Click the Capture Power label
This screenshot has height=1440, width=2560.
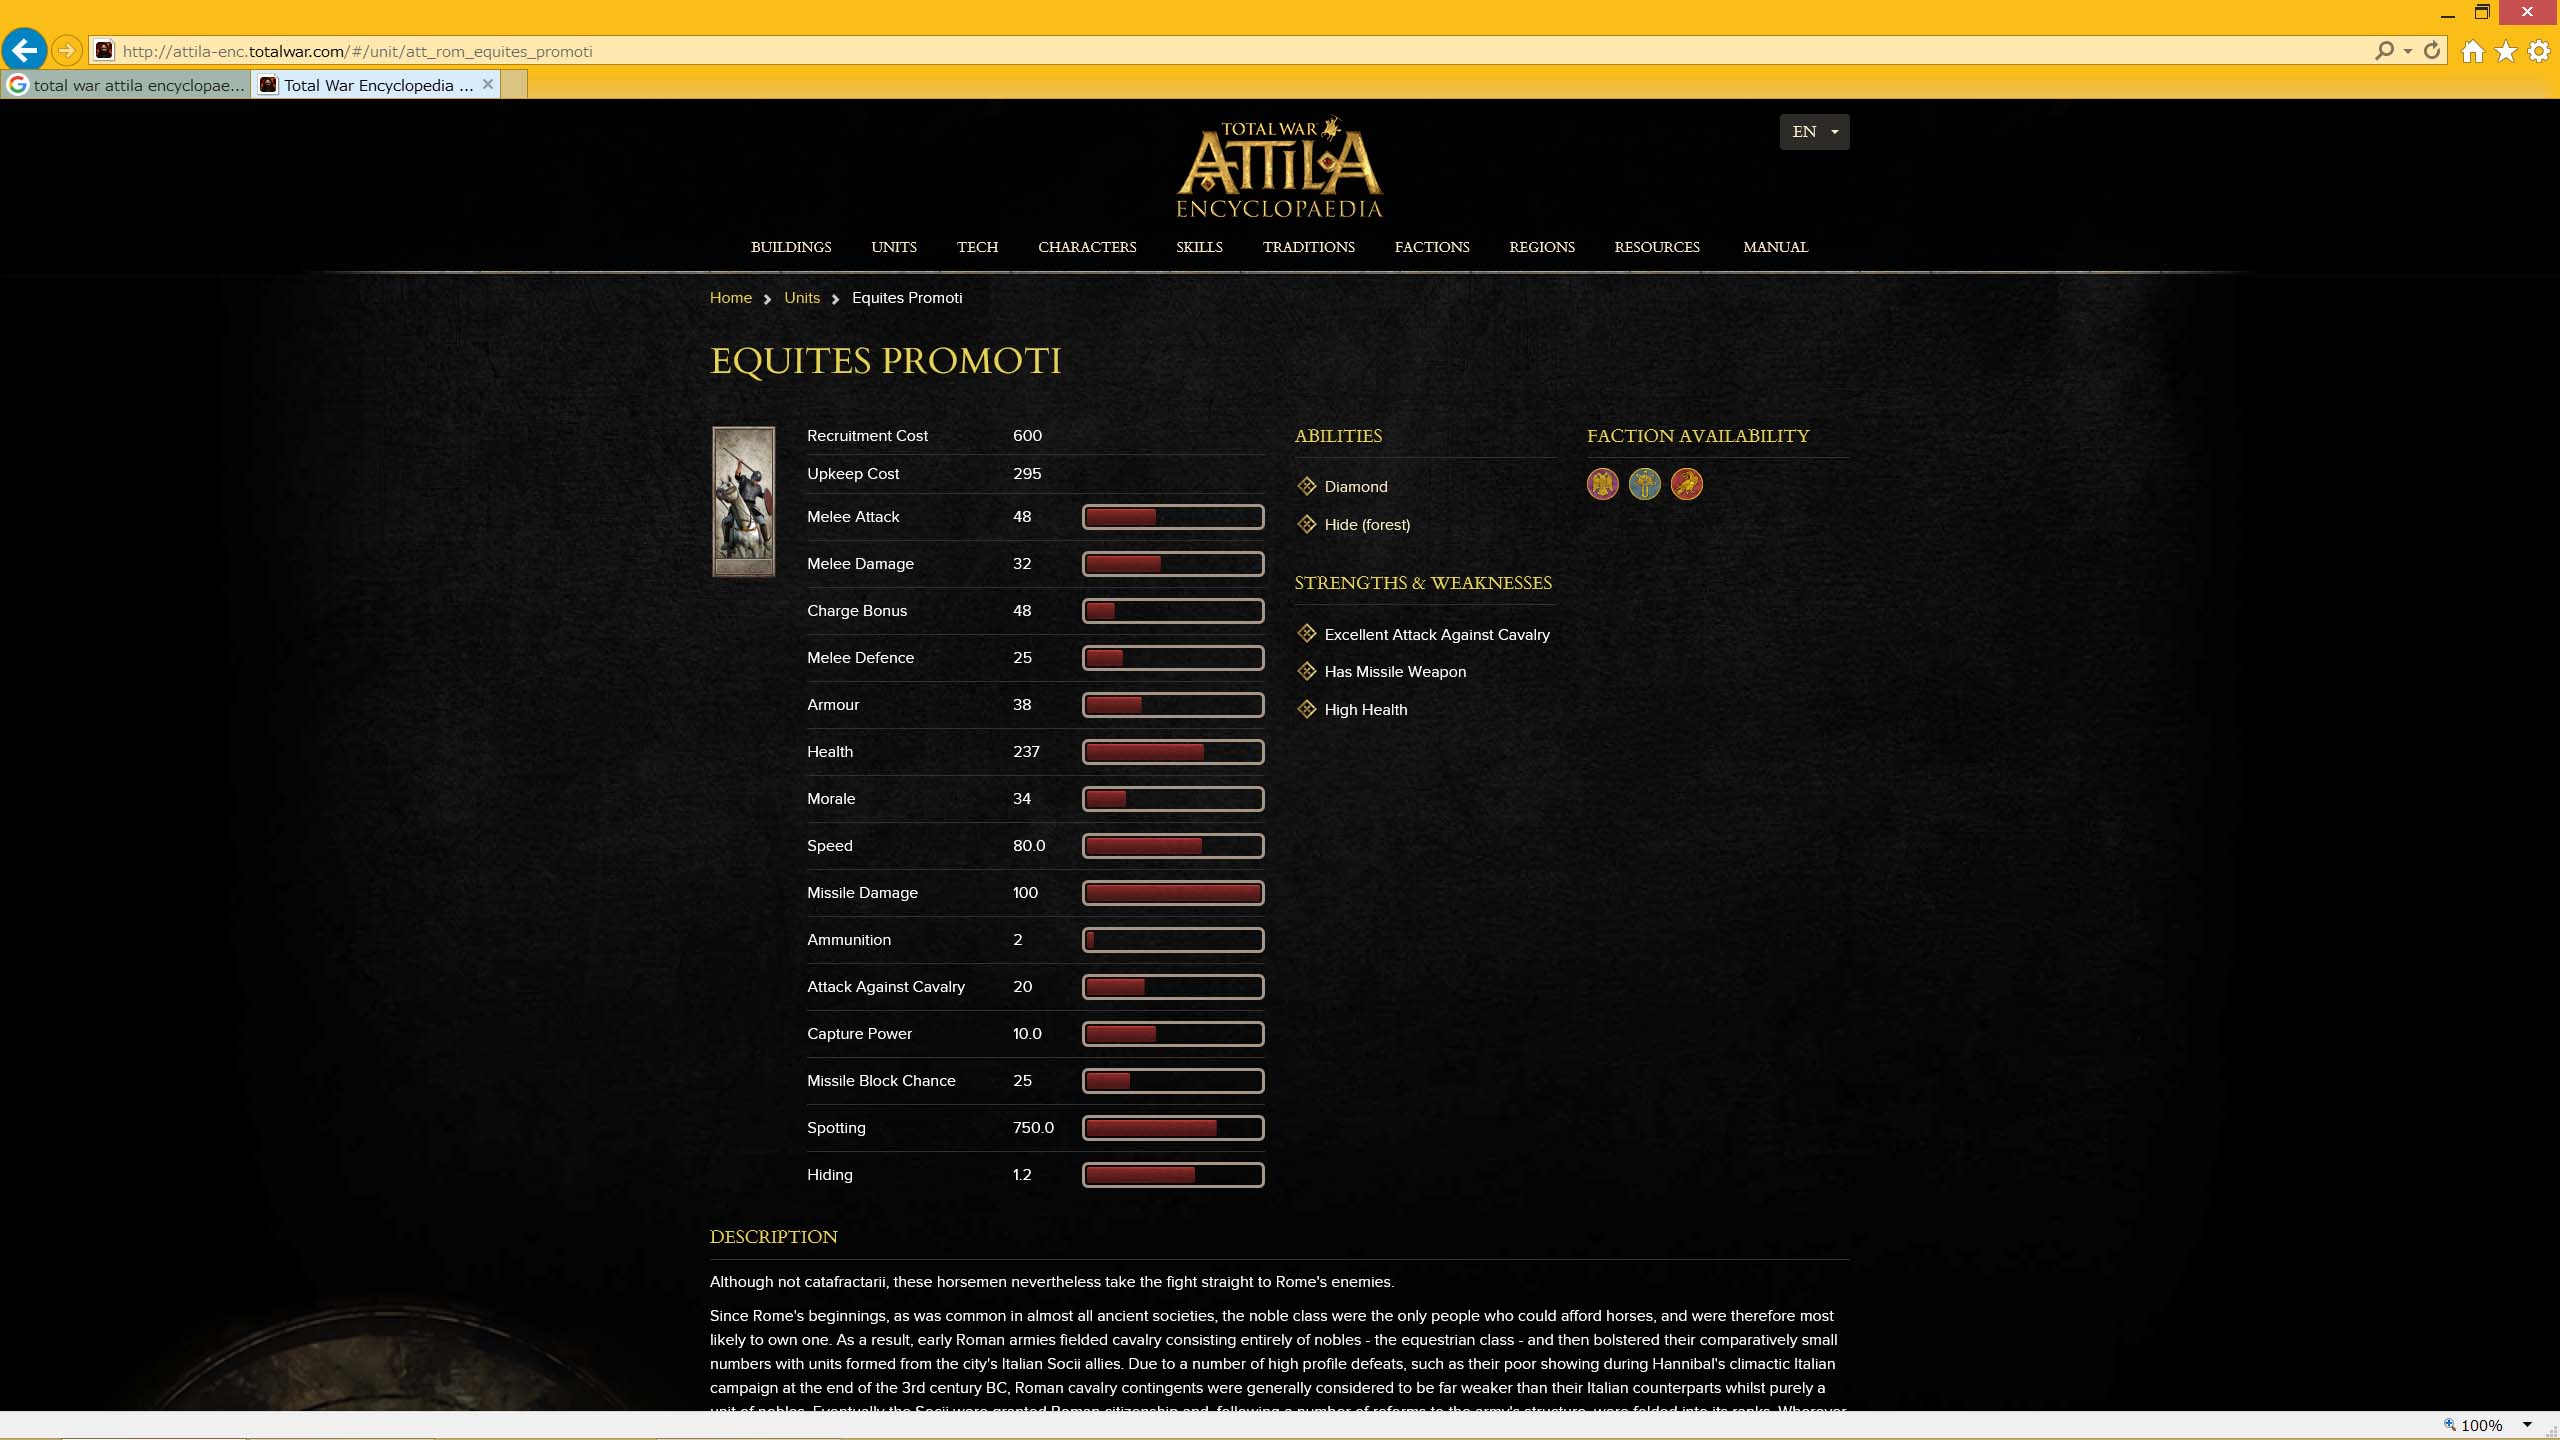(x=859, y=1034)
